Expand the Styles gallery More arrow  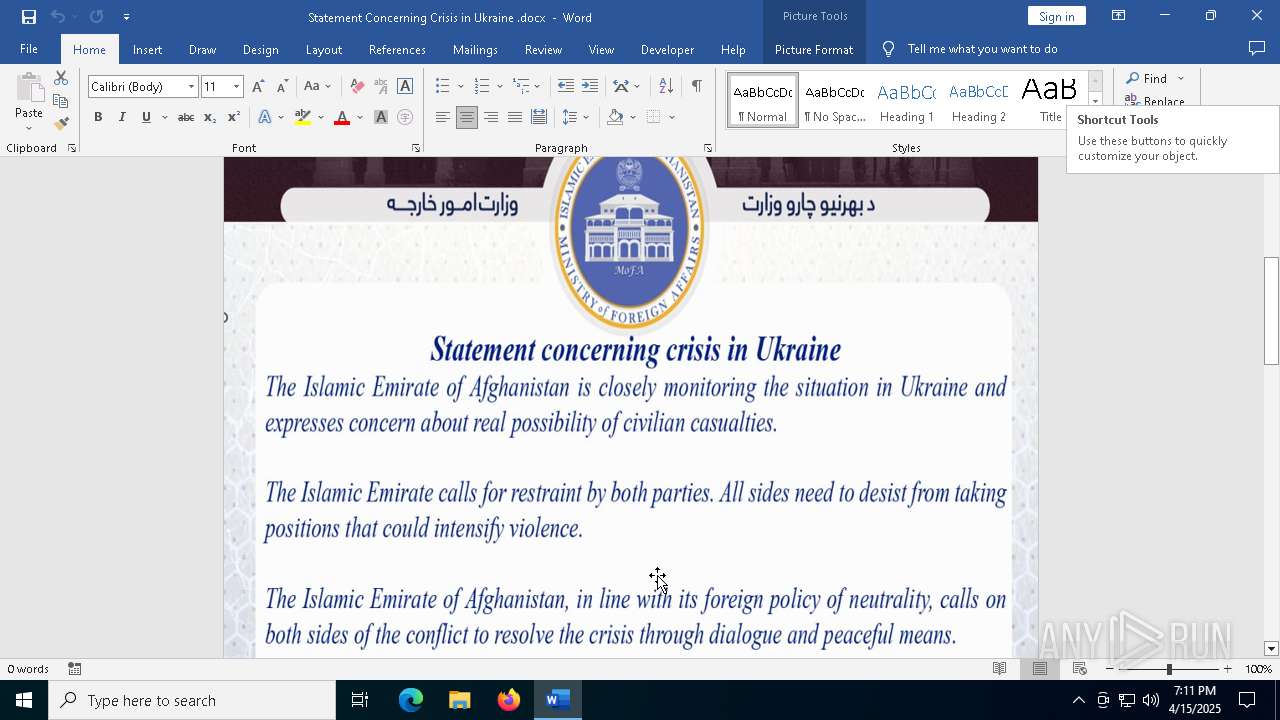click(1095, 101)
